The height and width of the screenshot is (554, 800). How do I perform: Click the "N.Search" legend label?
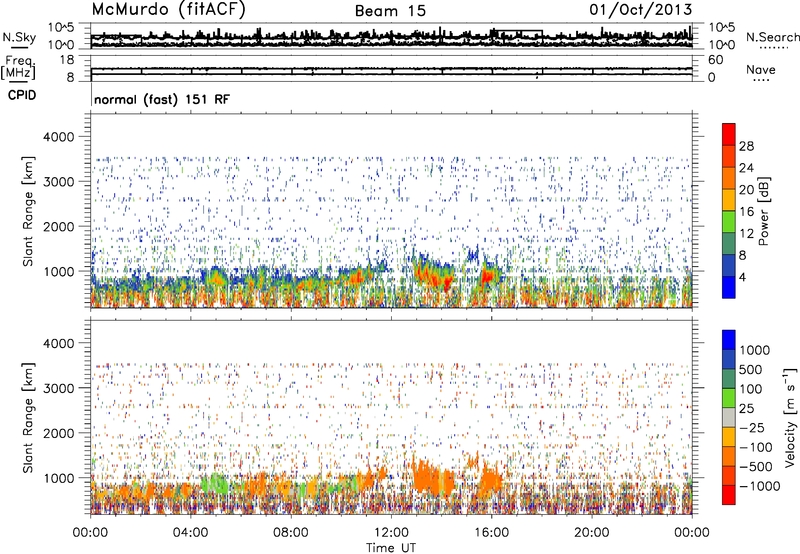pyautogui.click(x=773, y=37)
